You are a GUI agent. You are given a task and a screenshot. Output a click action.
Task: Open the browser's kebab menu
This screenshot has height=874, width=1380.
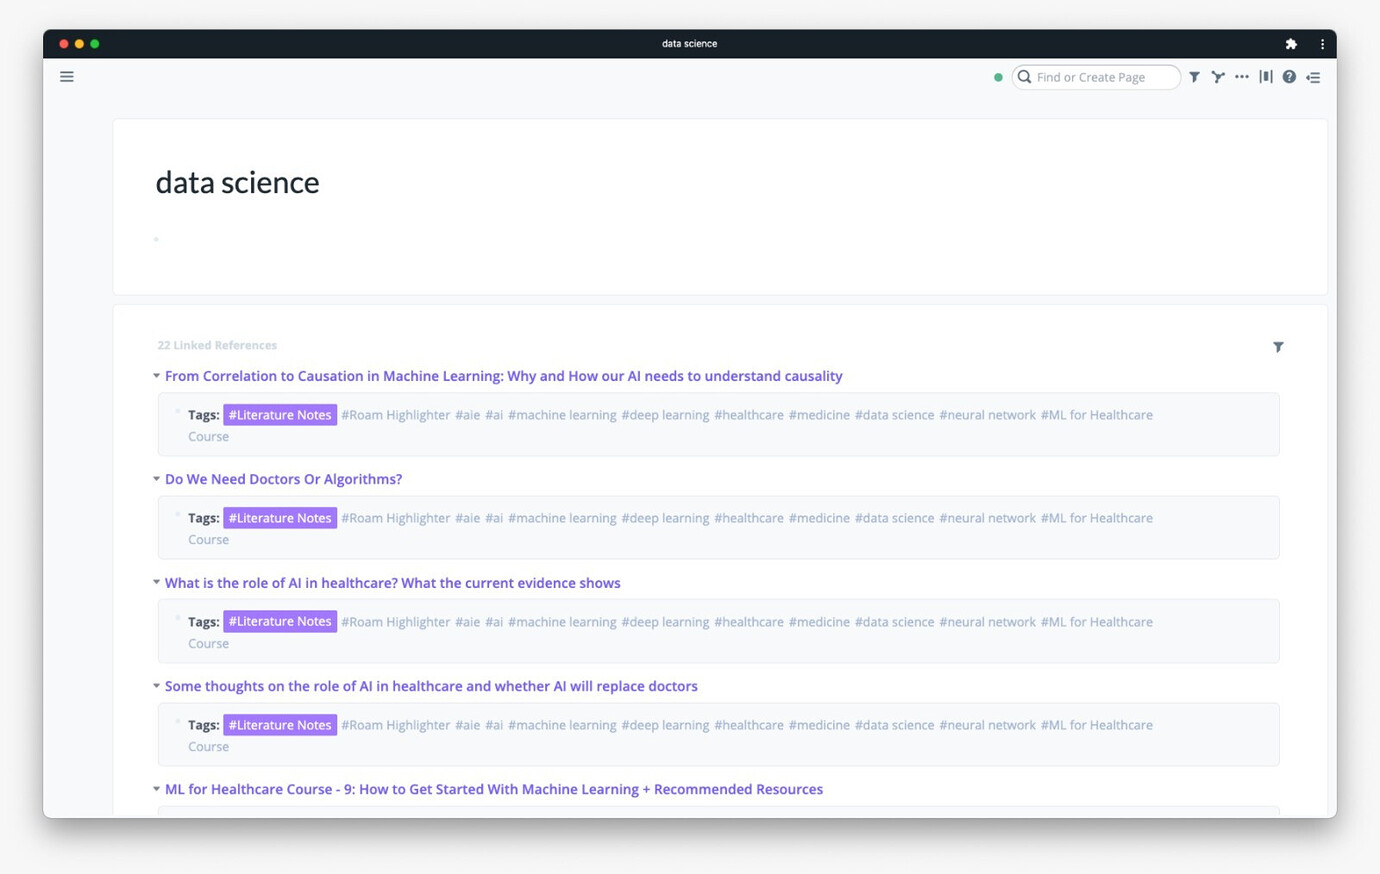click(x=1322, y=44)
